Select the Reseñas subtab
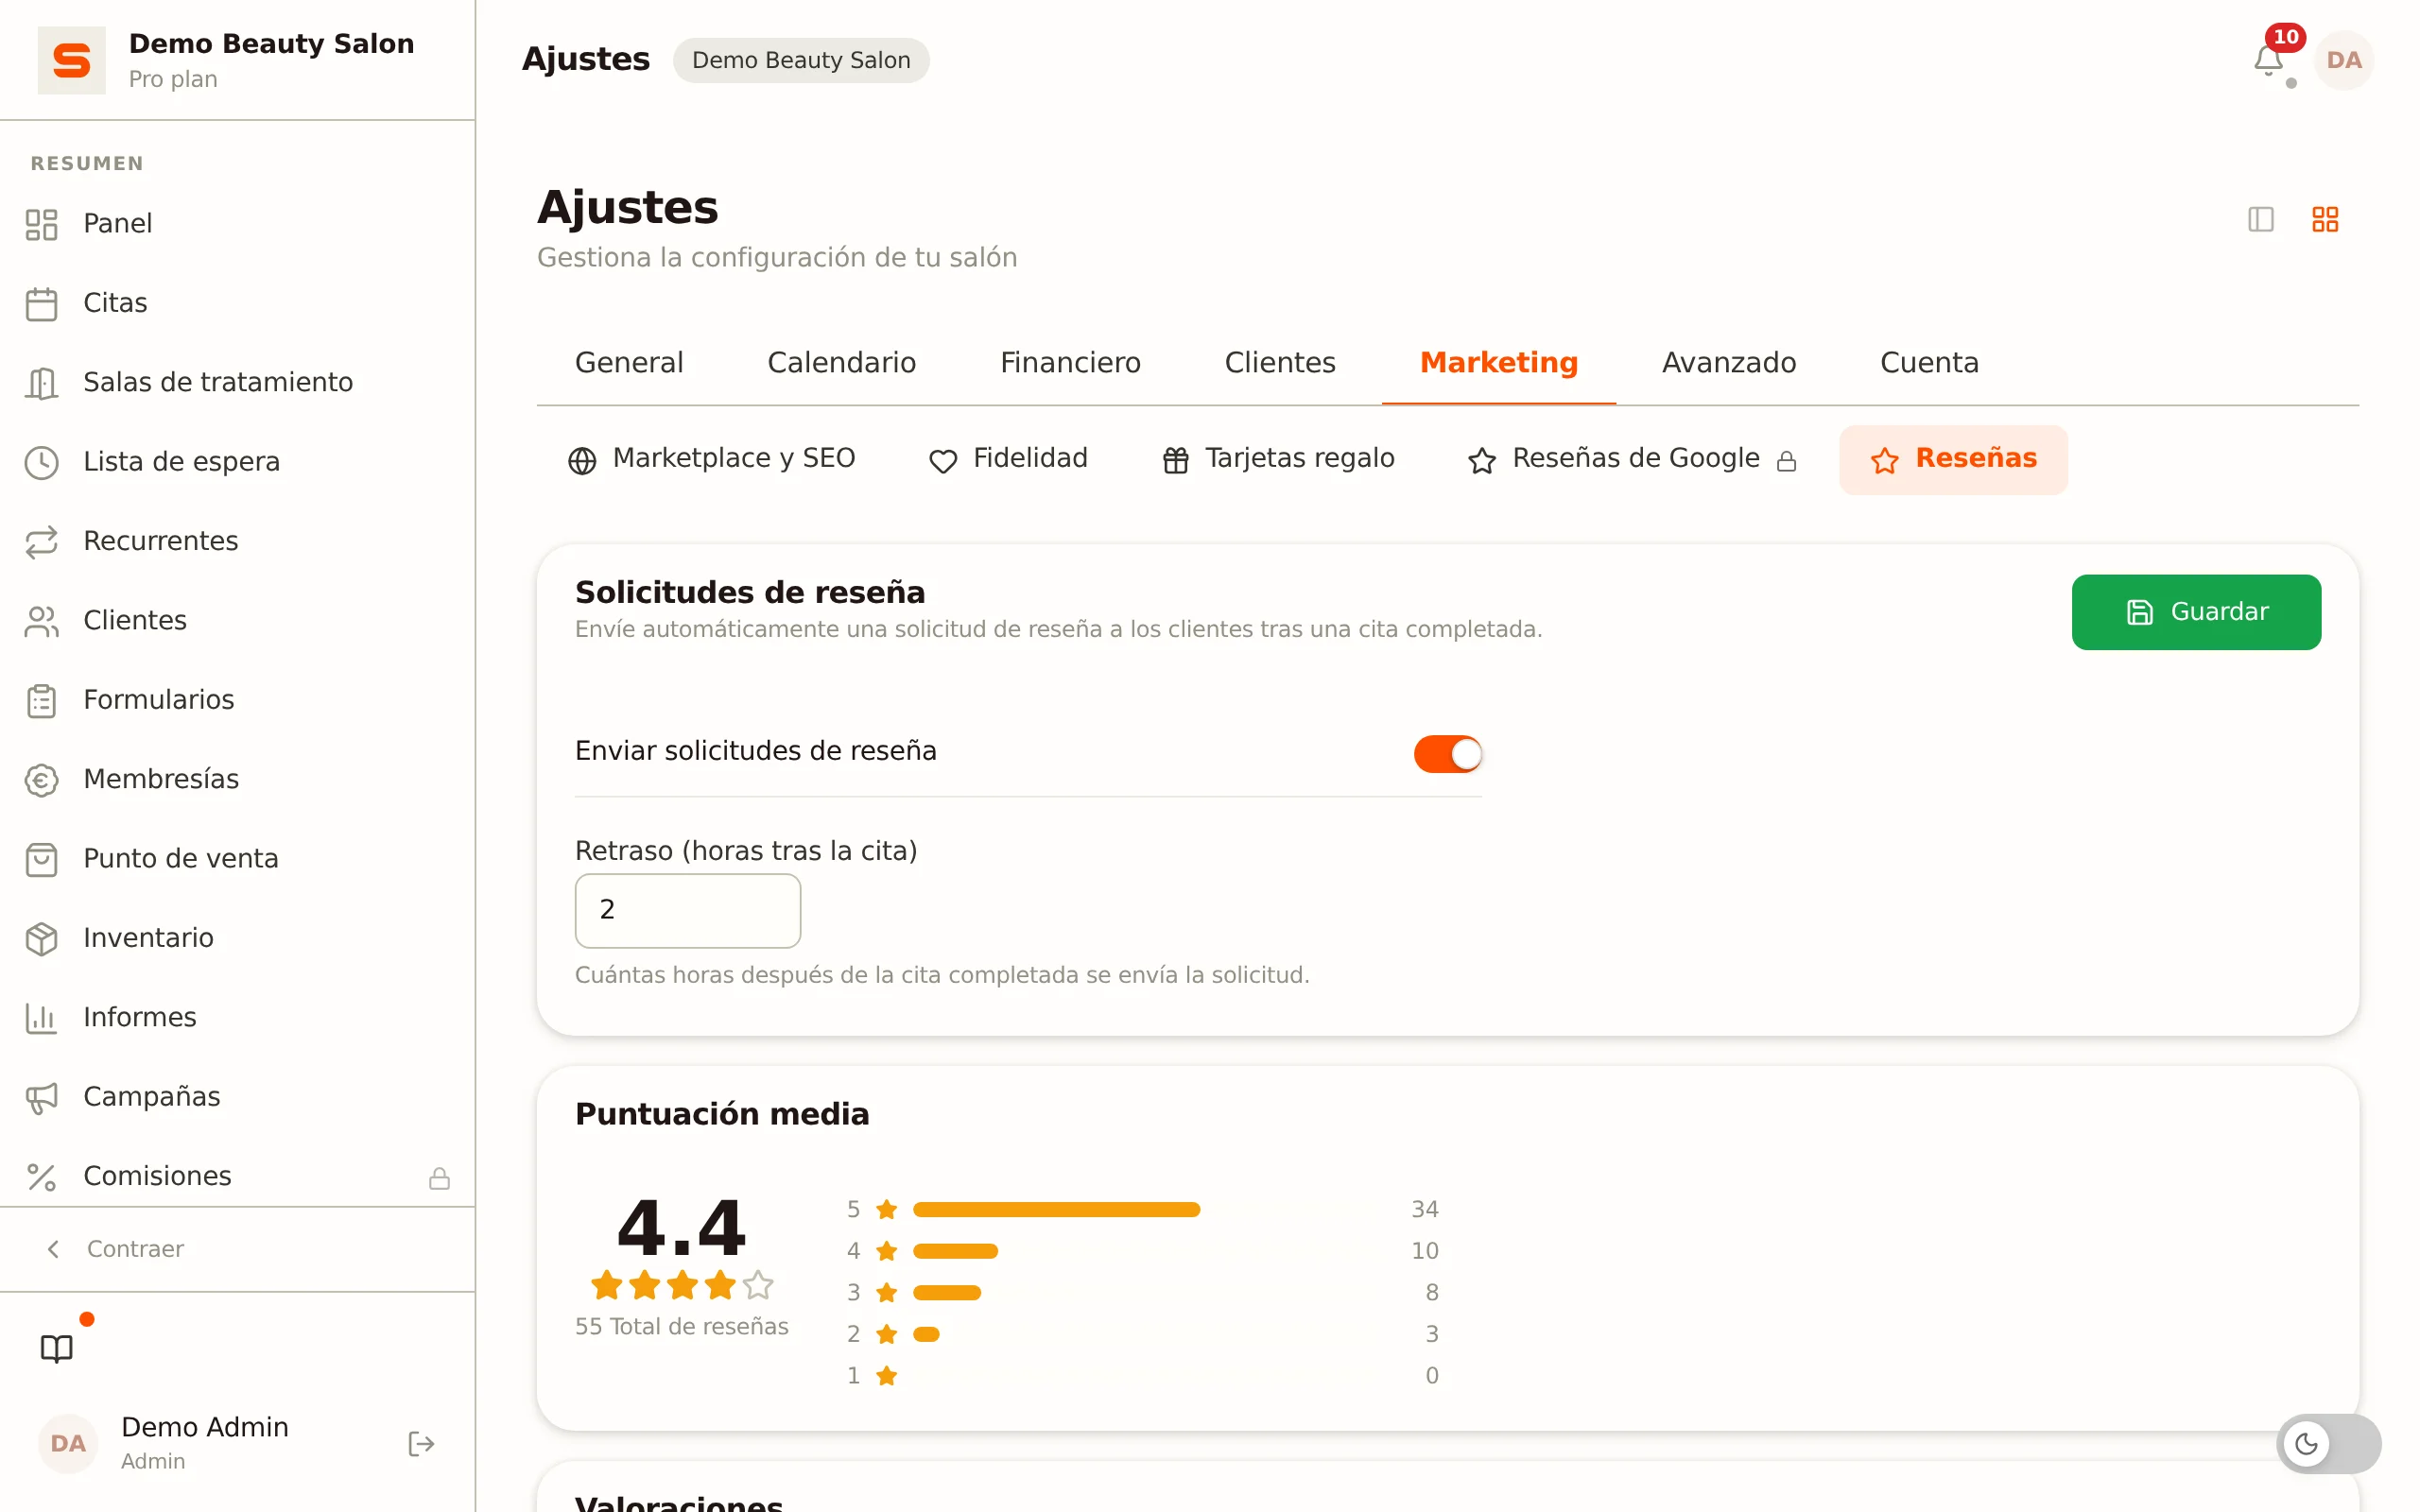Screen dimensions: 2420x1512 point(1953,459)
